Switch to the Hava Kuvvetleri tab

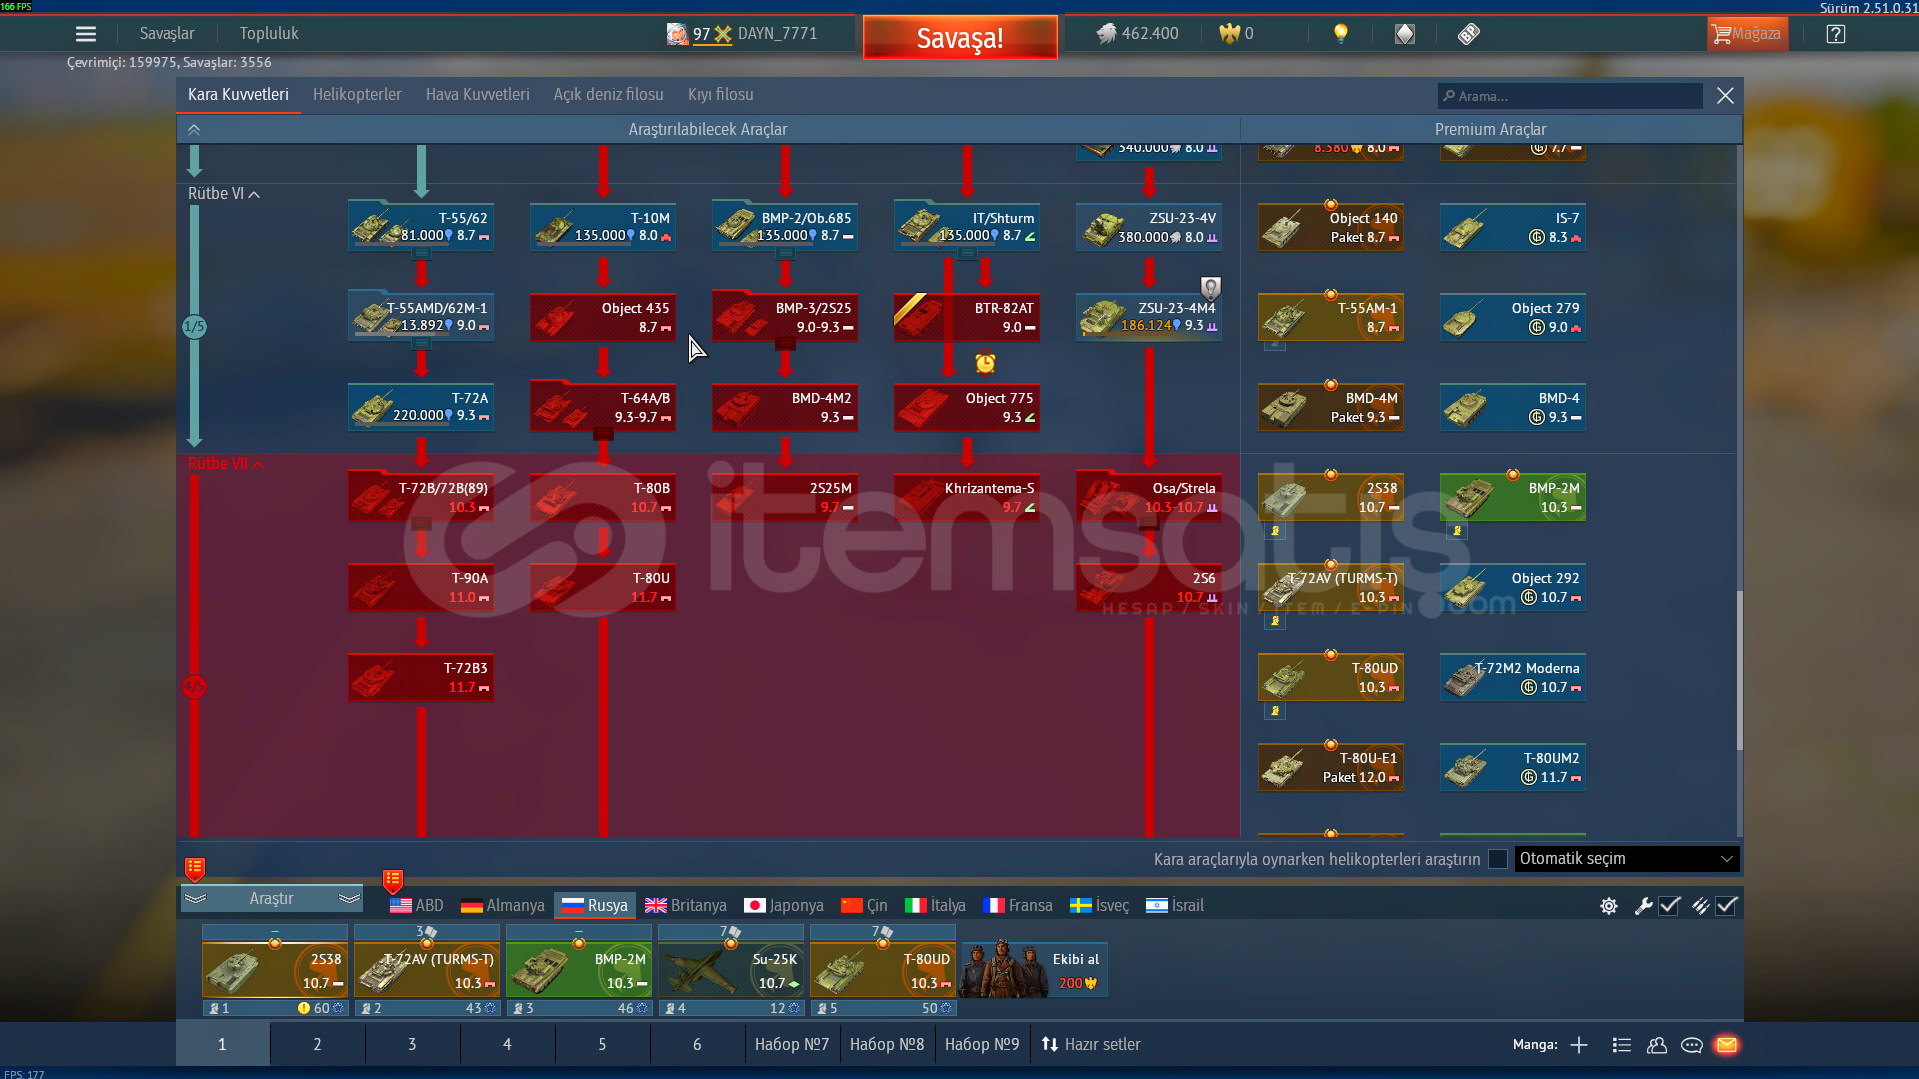(478, 95)
